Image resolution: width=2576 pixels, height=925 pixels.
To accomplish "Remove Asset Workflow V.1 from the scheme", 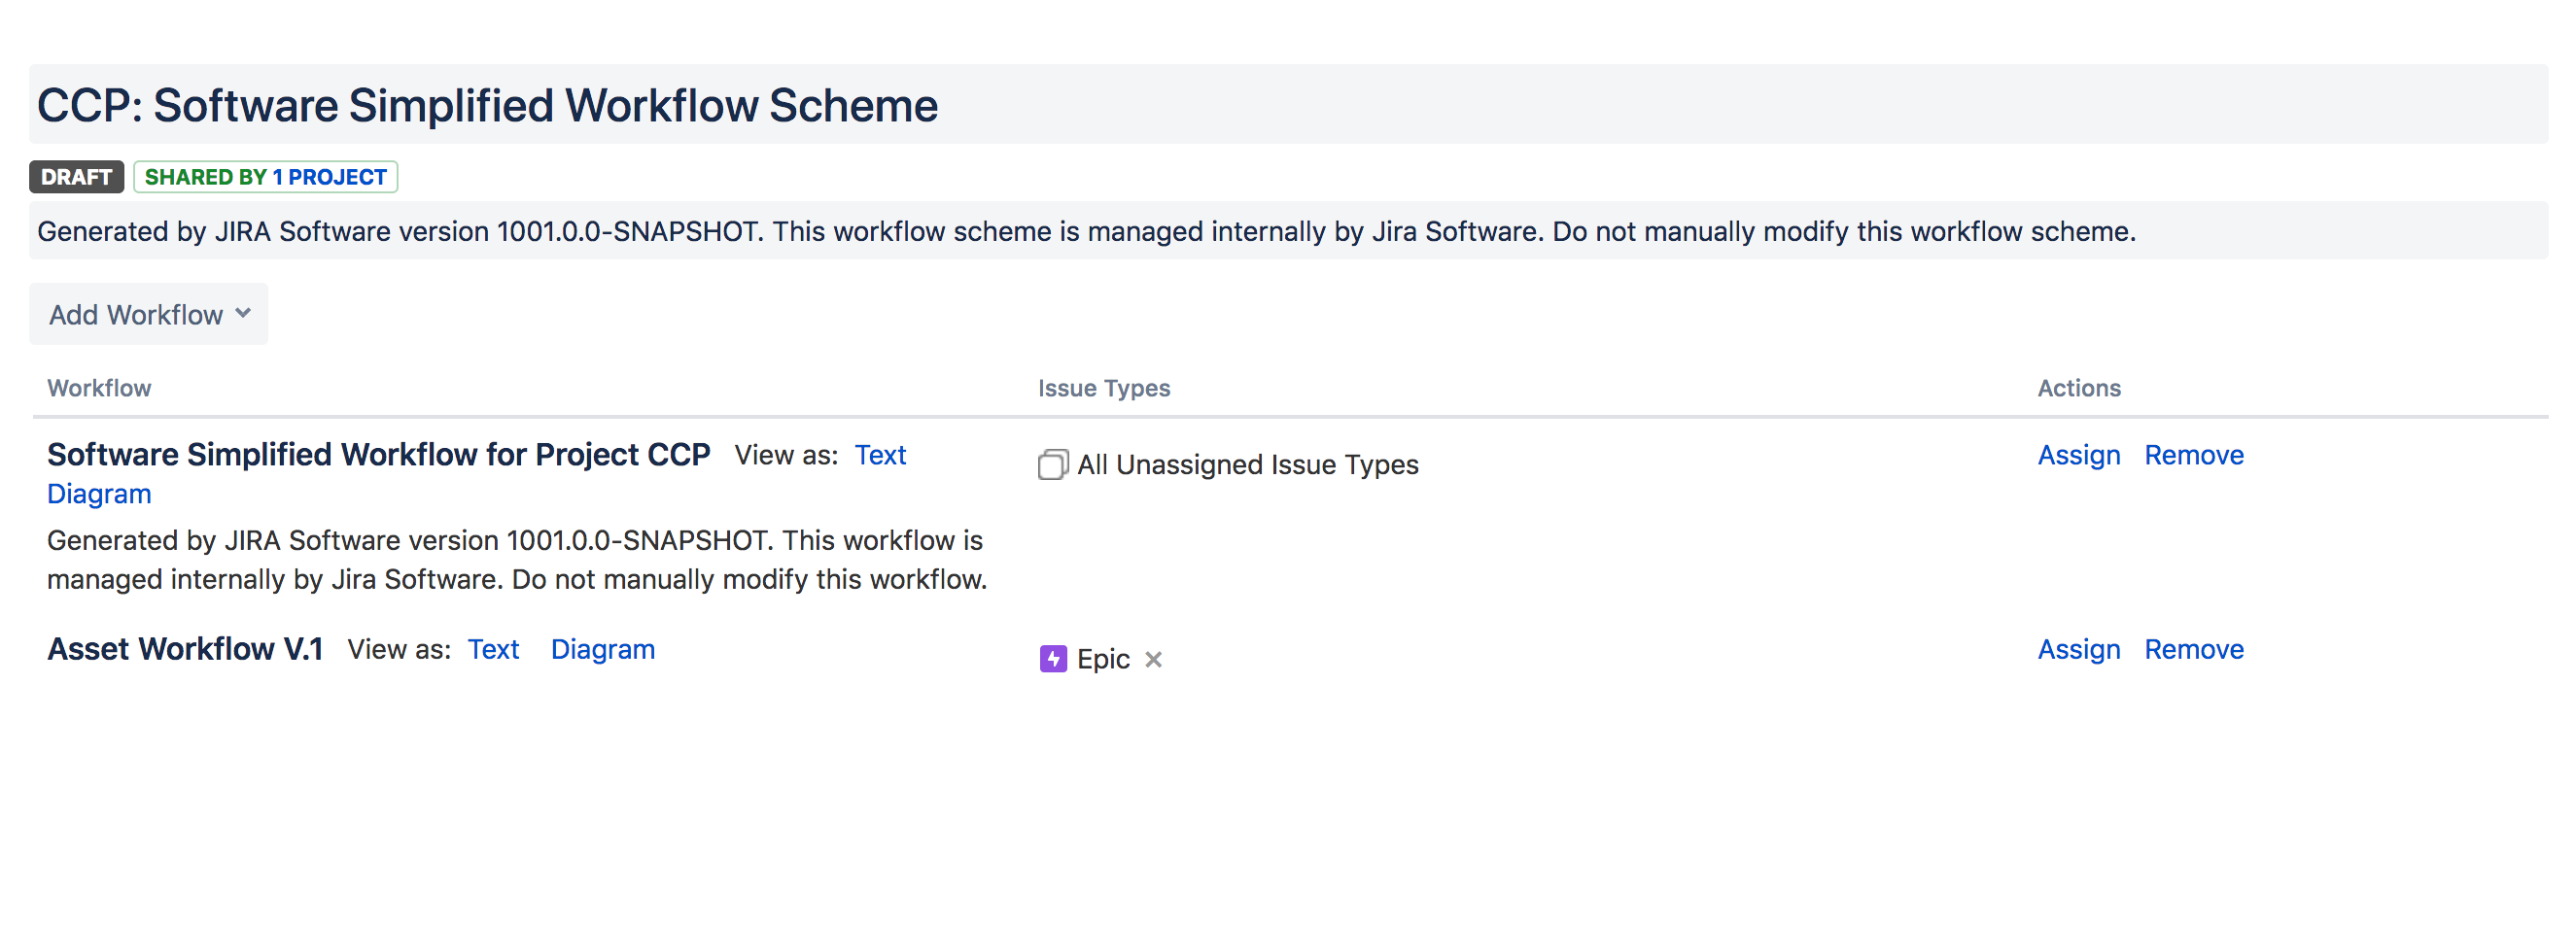I will (x=2193, y=649).
